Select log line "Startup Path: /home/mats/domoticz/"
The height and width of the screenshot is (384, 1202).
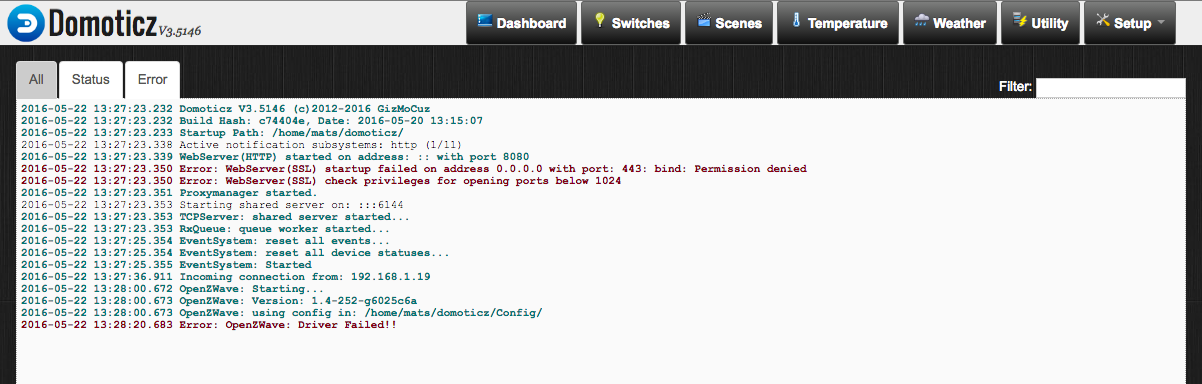pyautogui.click(x=212, y=132)
